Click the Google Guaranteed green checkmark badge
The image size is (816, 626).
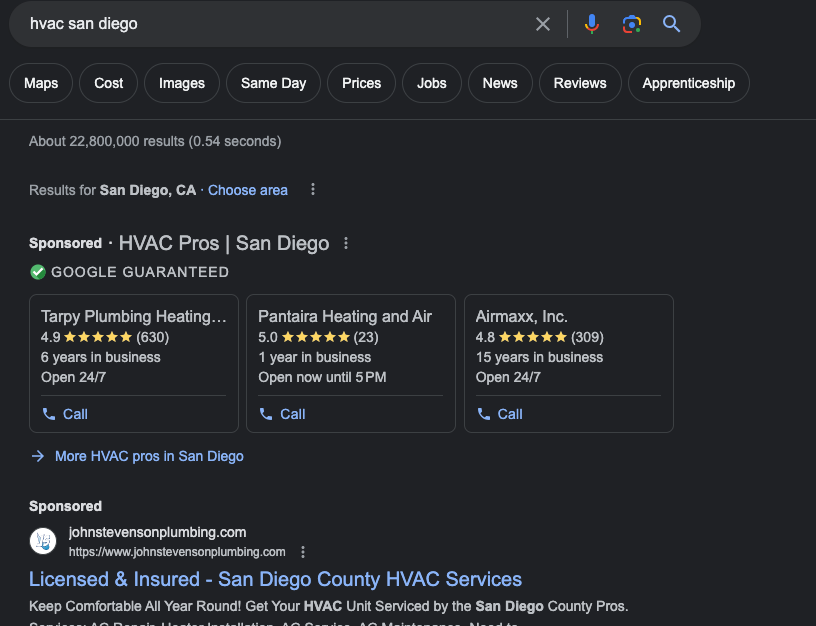pos(38,272)
